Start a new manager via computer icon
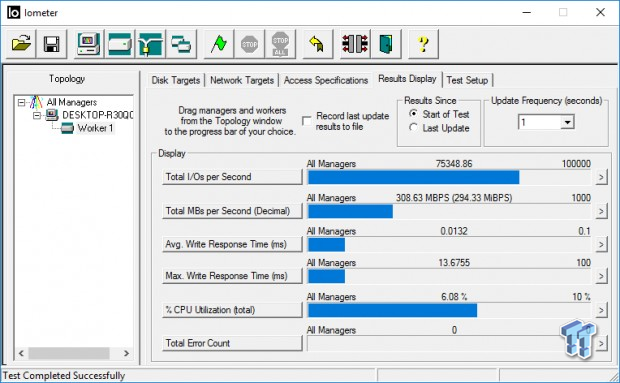The height and width of the screenshot is (383, 620). pos(89,44)
